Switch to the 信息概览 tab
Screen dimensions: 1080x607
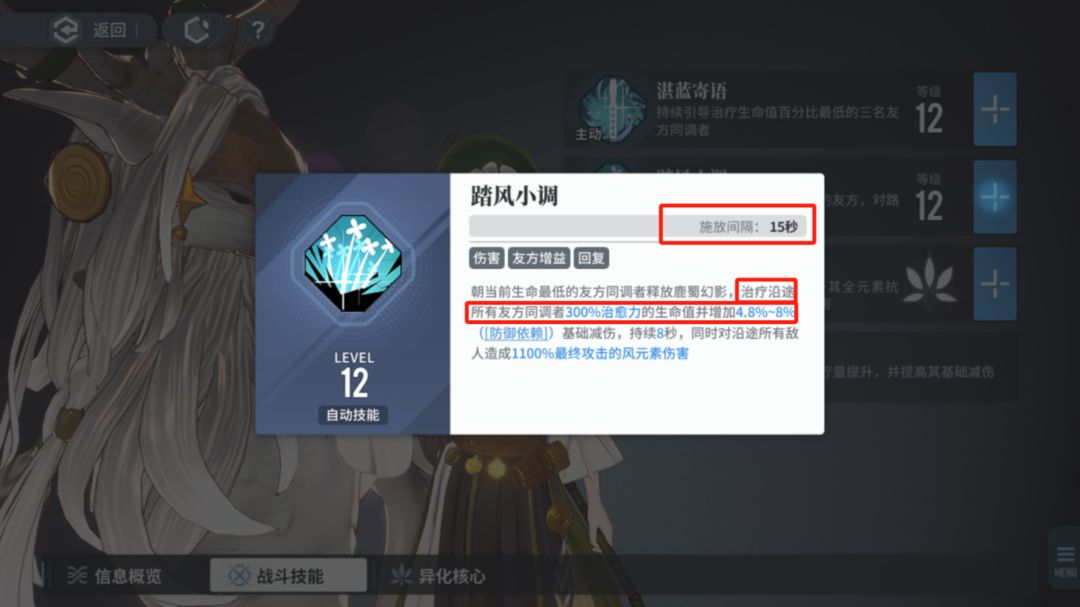tap(114, 576)
